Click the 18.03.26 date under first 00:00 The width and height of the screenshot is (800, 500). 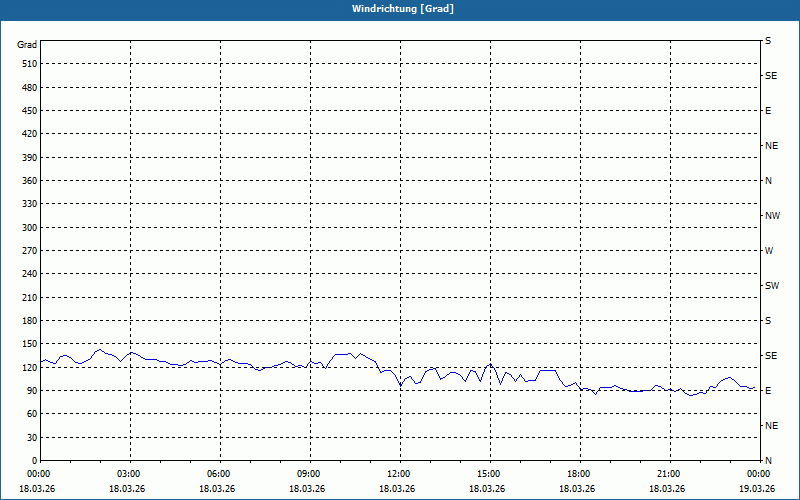click(x=37, y=489)
